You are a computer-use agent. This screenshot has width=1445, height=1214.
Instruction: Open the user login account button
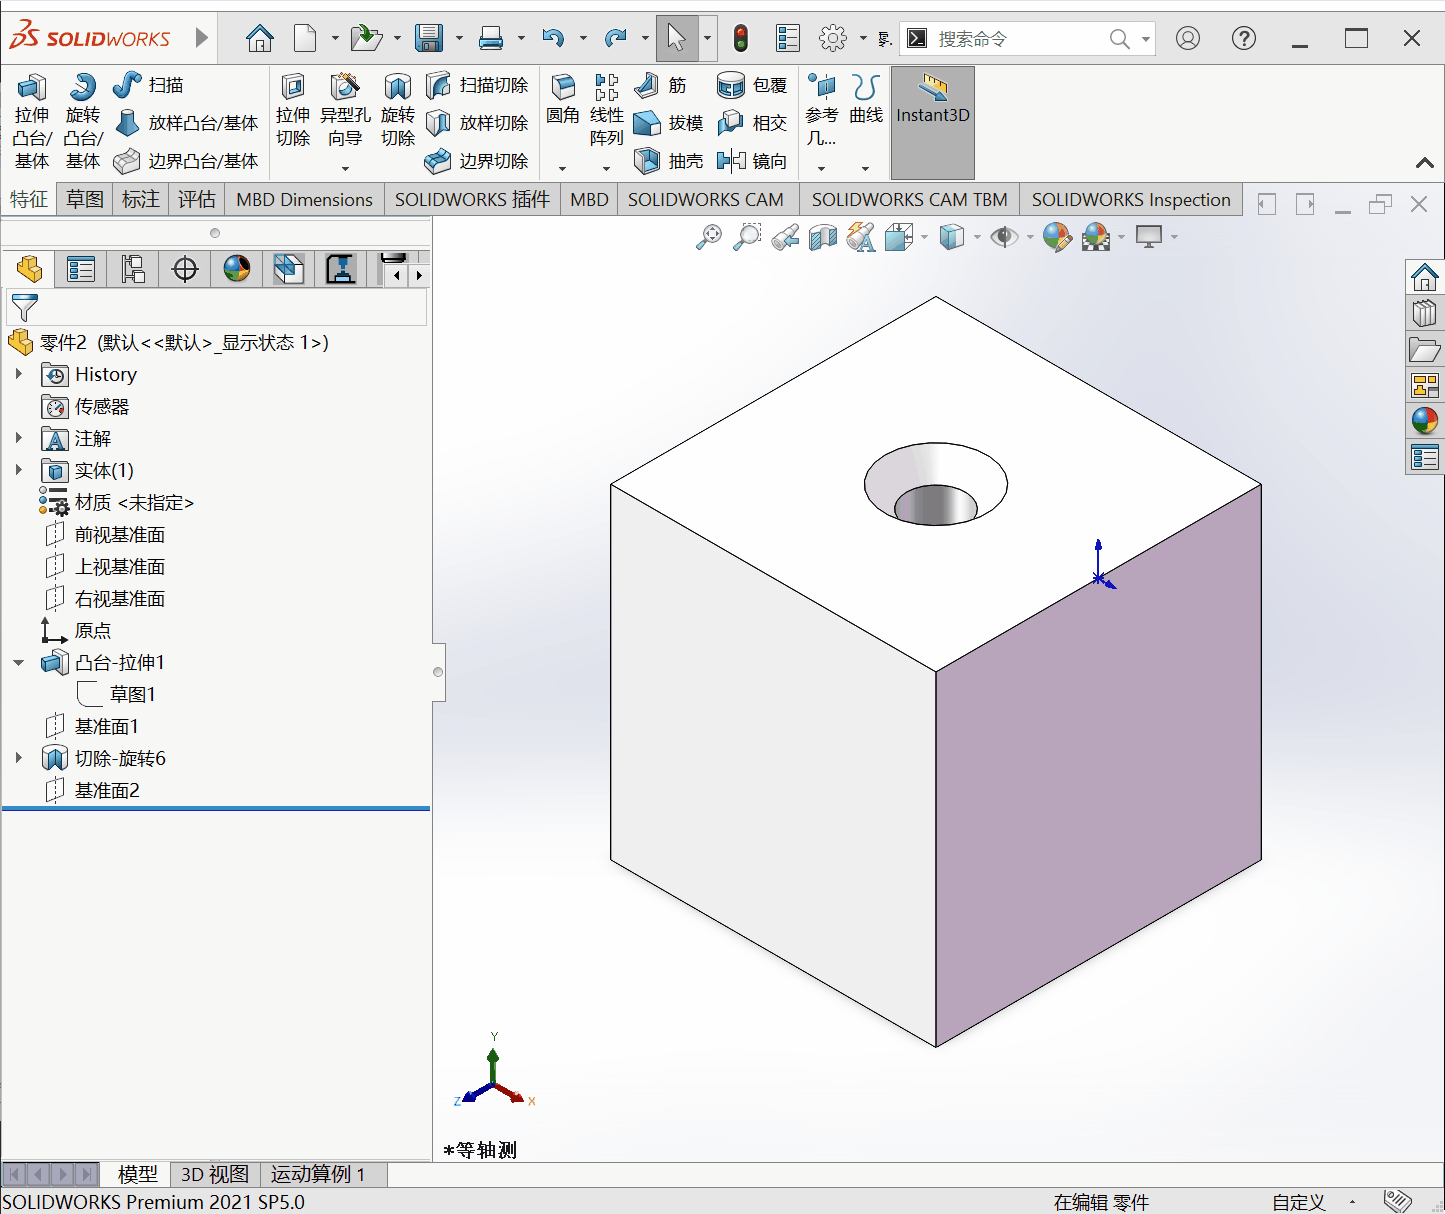coord(1188,39)
